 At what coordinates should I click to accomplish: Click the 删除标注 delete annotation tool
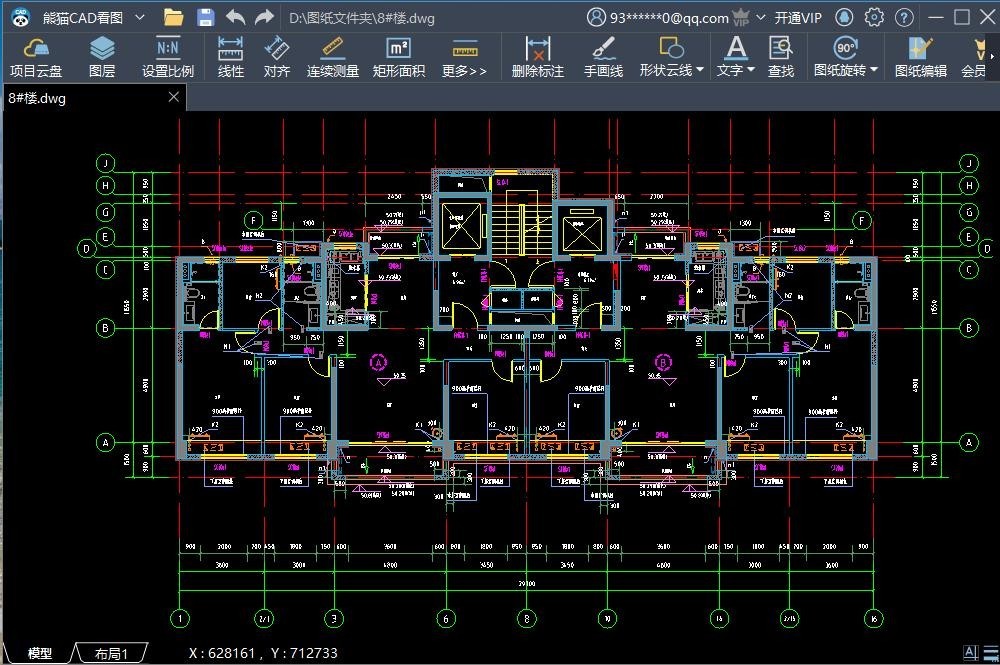pyautogui.click(x=538, y=57)
